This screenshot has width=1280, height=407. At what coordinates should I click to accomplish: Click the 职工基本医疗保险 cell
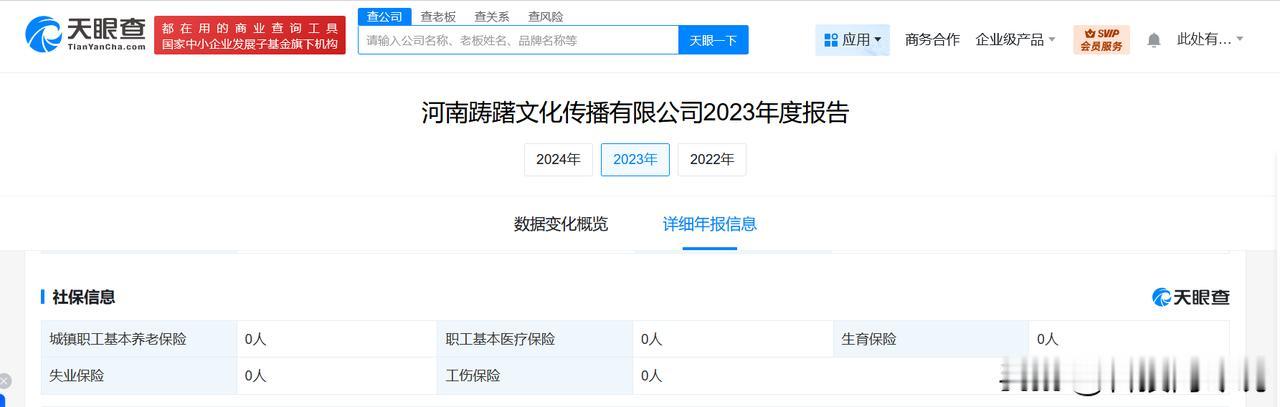click(535, 339)
